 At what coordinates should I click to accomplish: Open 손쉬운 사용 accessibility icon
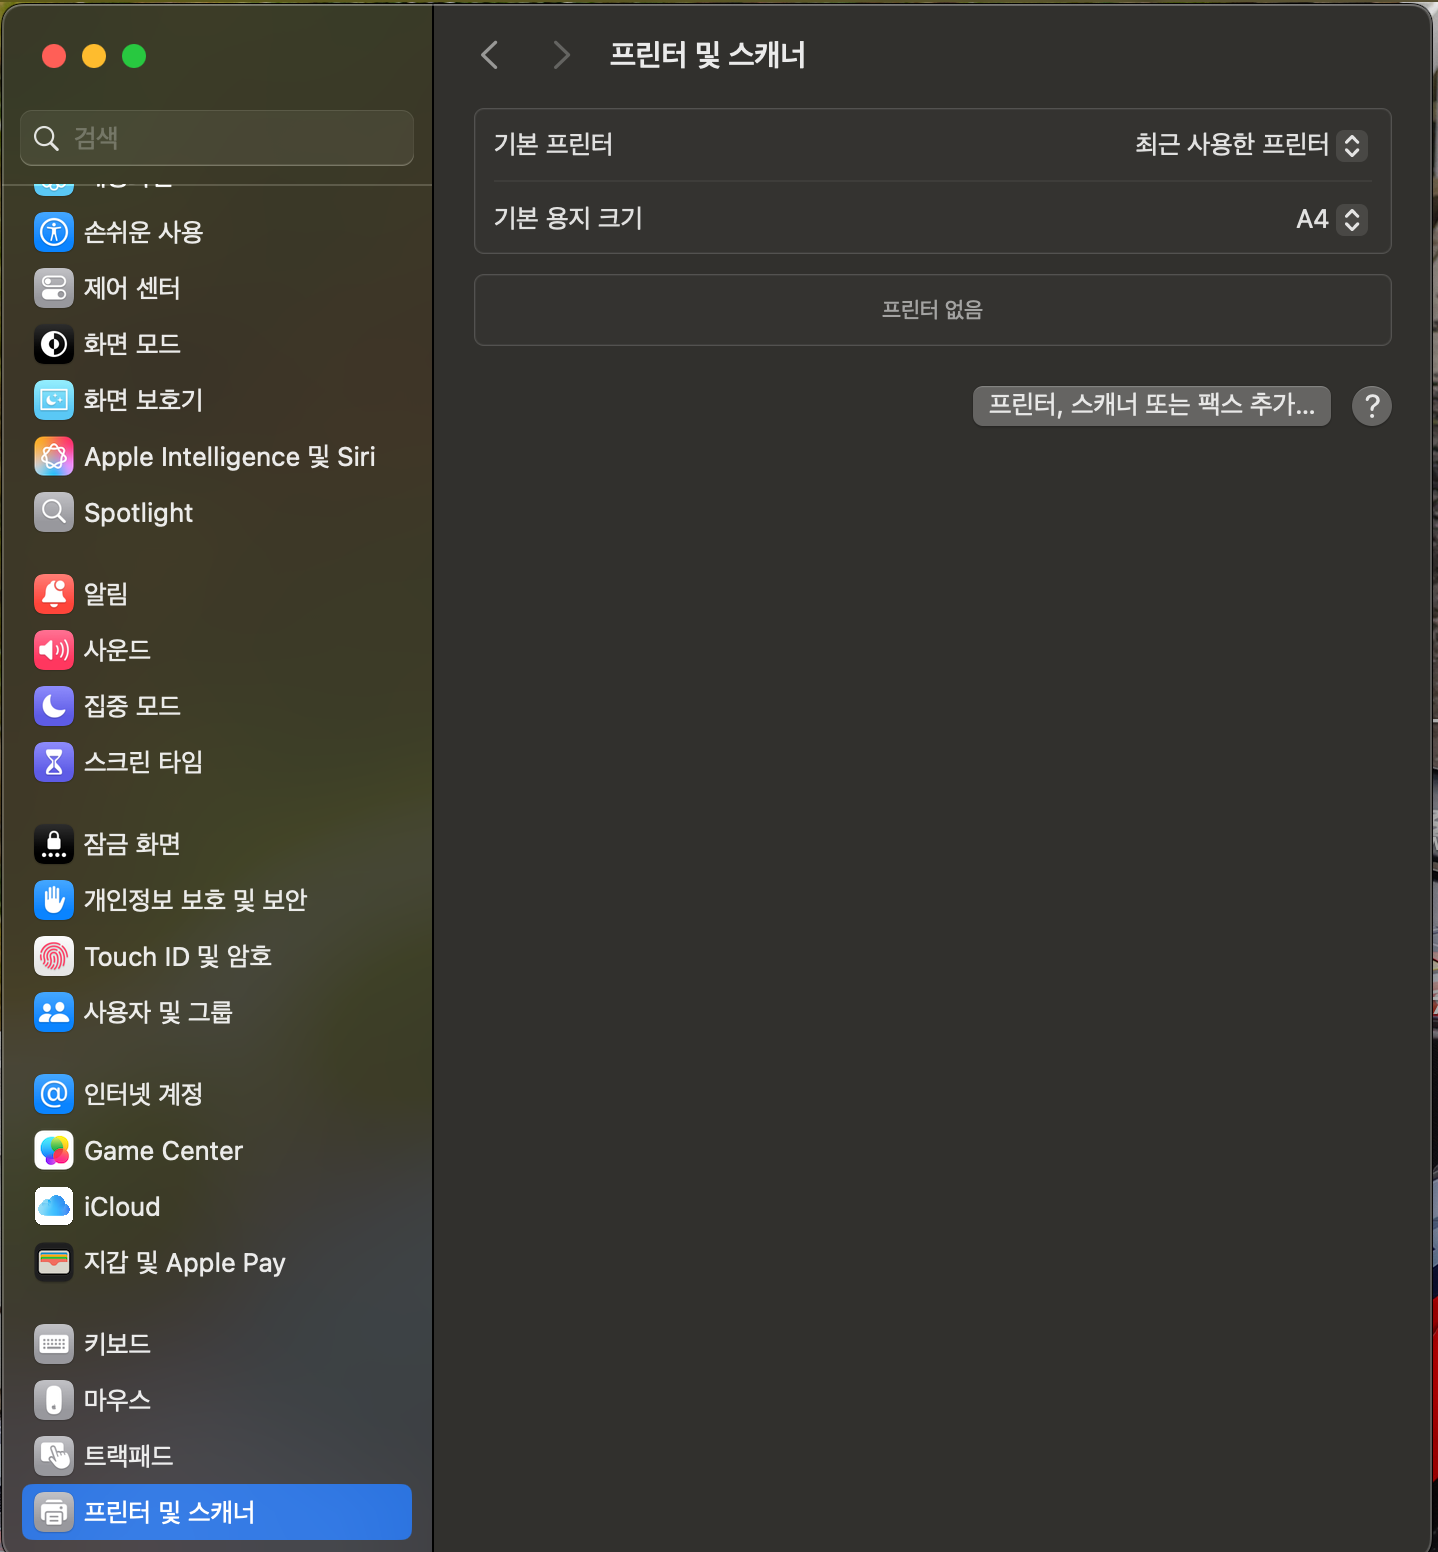54,232
